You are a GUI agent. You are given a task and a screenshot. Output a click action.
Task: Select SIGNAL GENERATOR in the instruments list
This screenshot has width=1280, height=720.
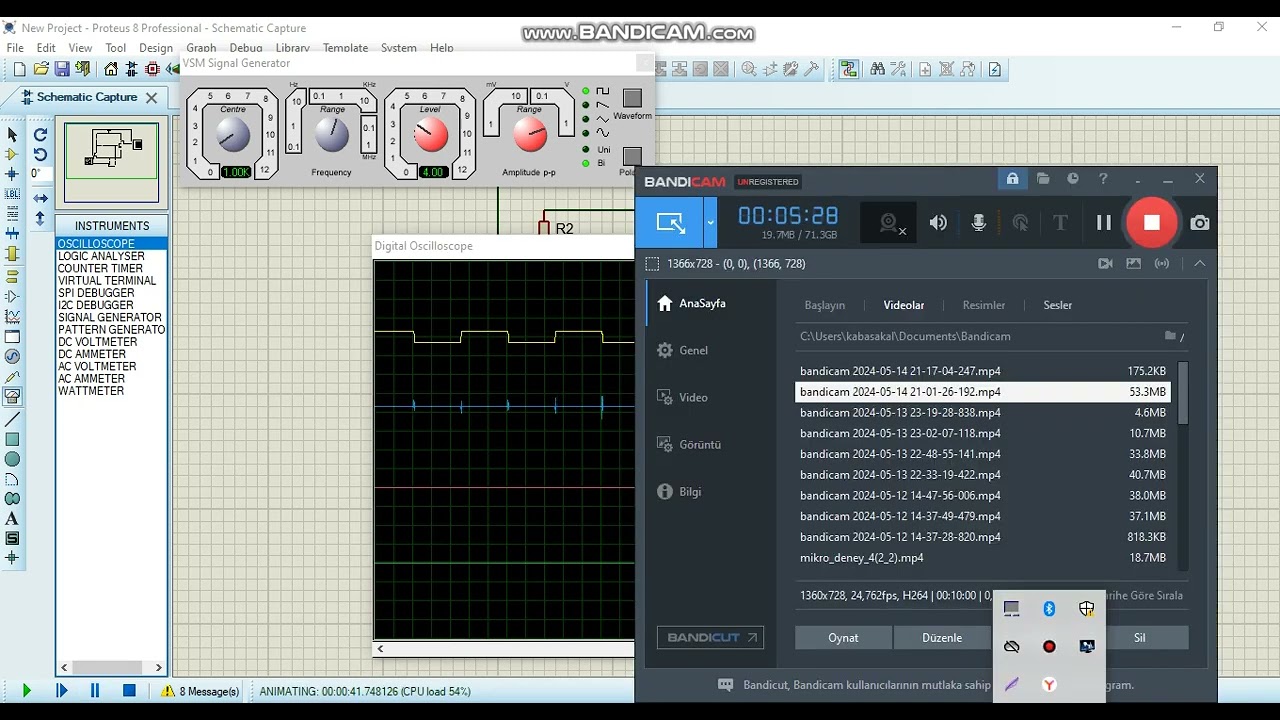click(110, 317)
